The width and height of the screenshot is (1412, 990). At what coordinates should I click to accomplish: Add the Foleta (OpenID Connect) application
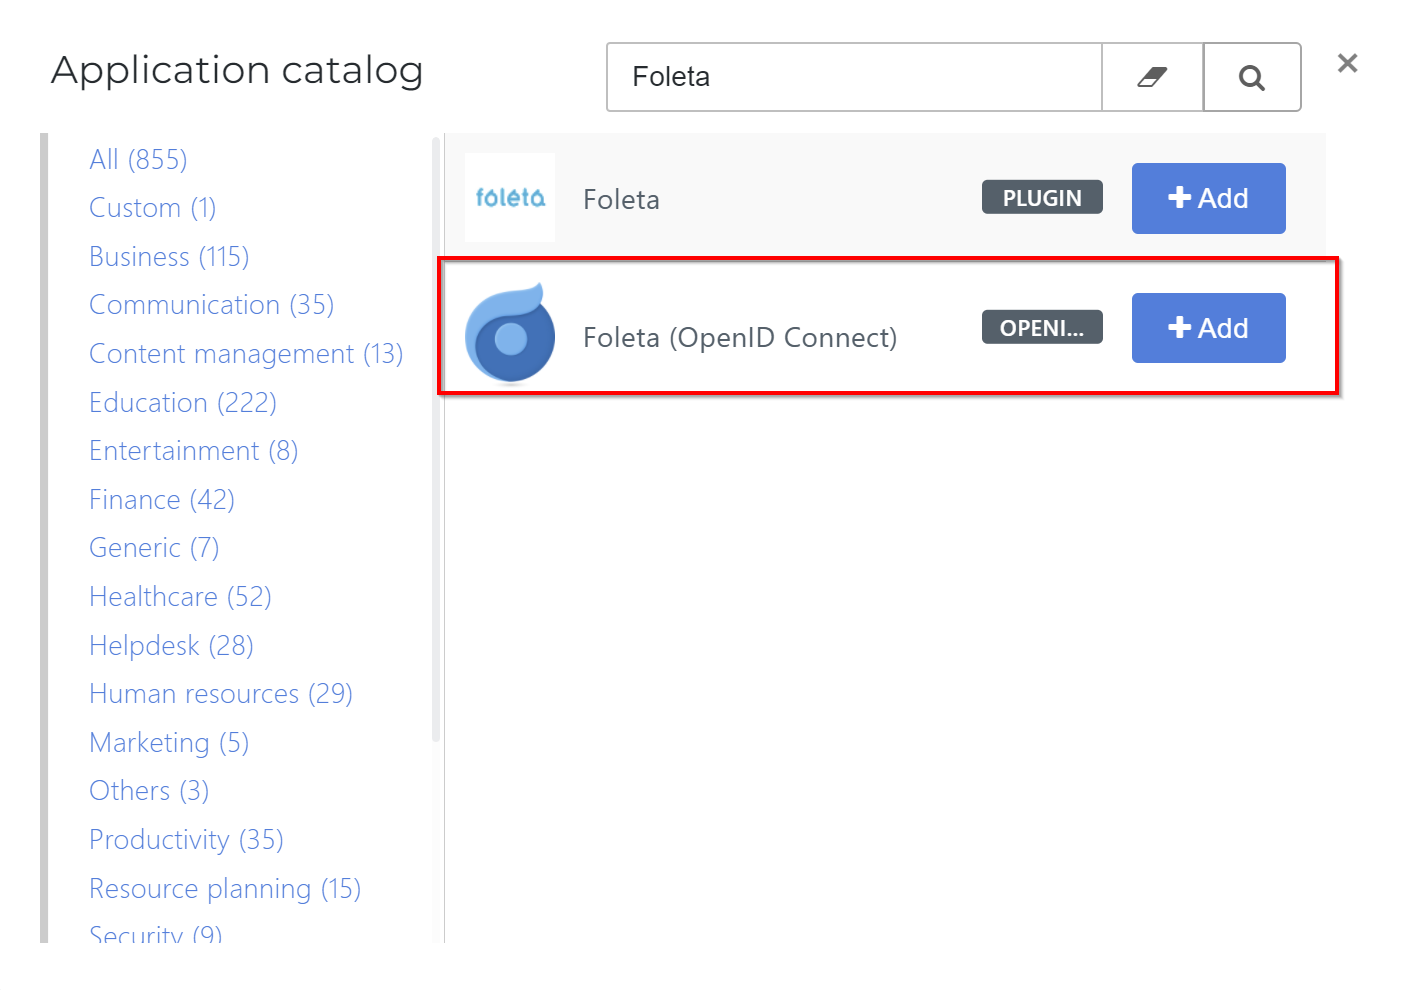(1208, 328)
